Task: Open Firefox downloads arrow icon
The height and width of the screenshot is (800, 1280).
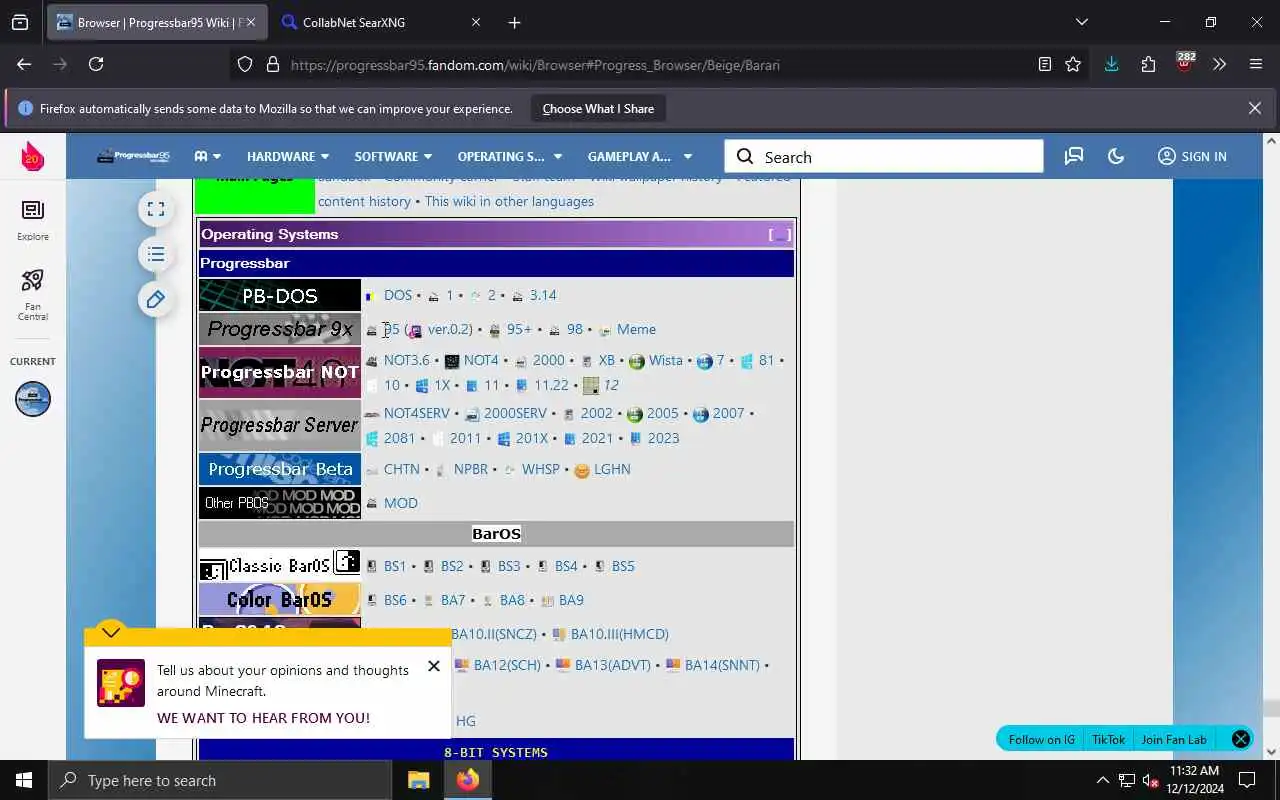Action: point(1111,64)
